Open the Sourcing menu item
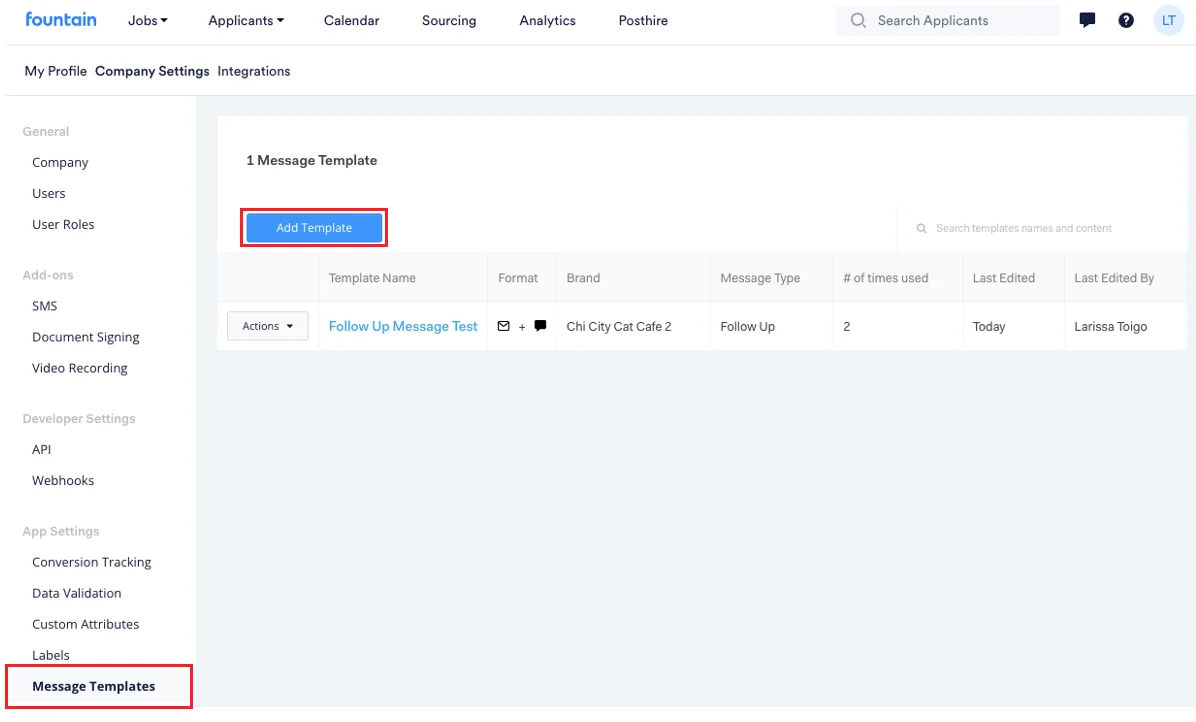The height and width of the screenshot is (722, 1196). [x=449, y=21]
